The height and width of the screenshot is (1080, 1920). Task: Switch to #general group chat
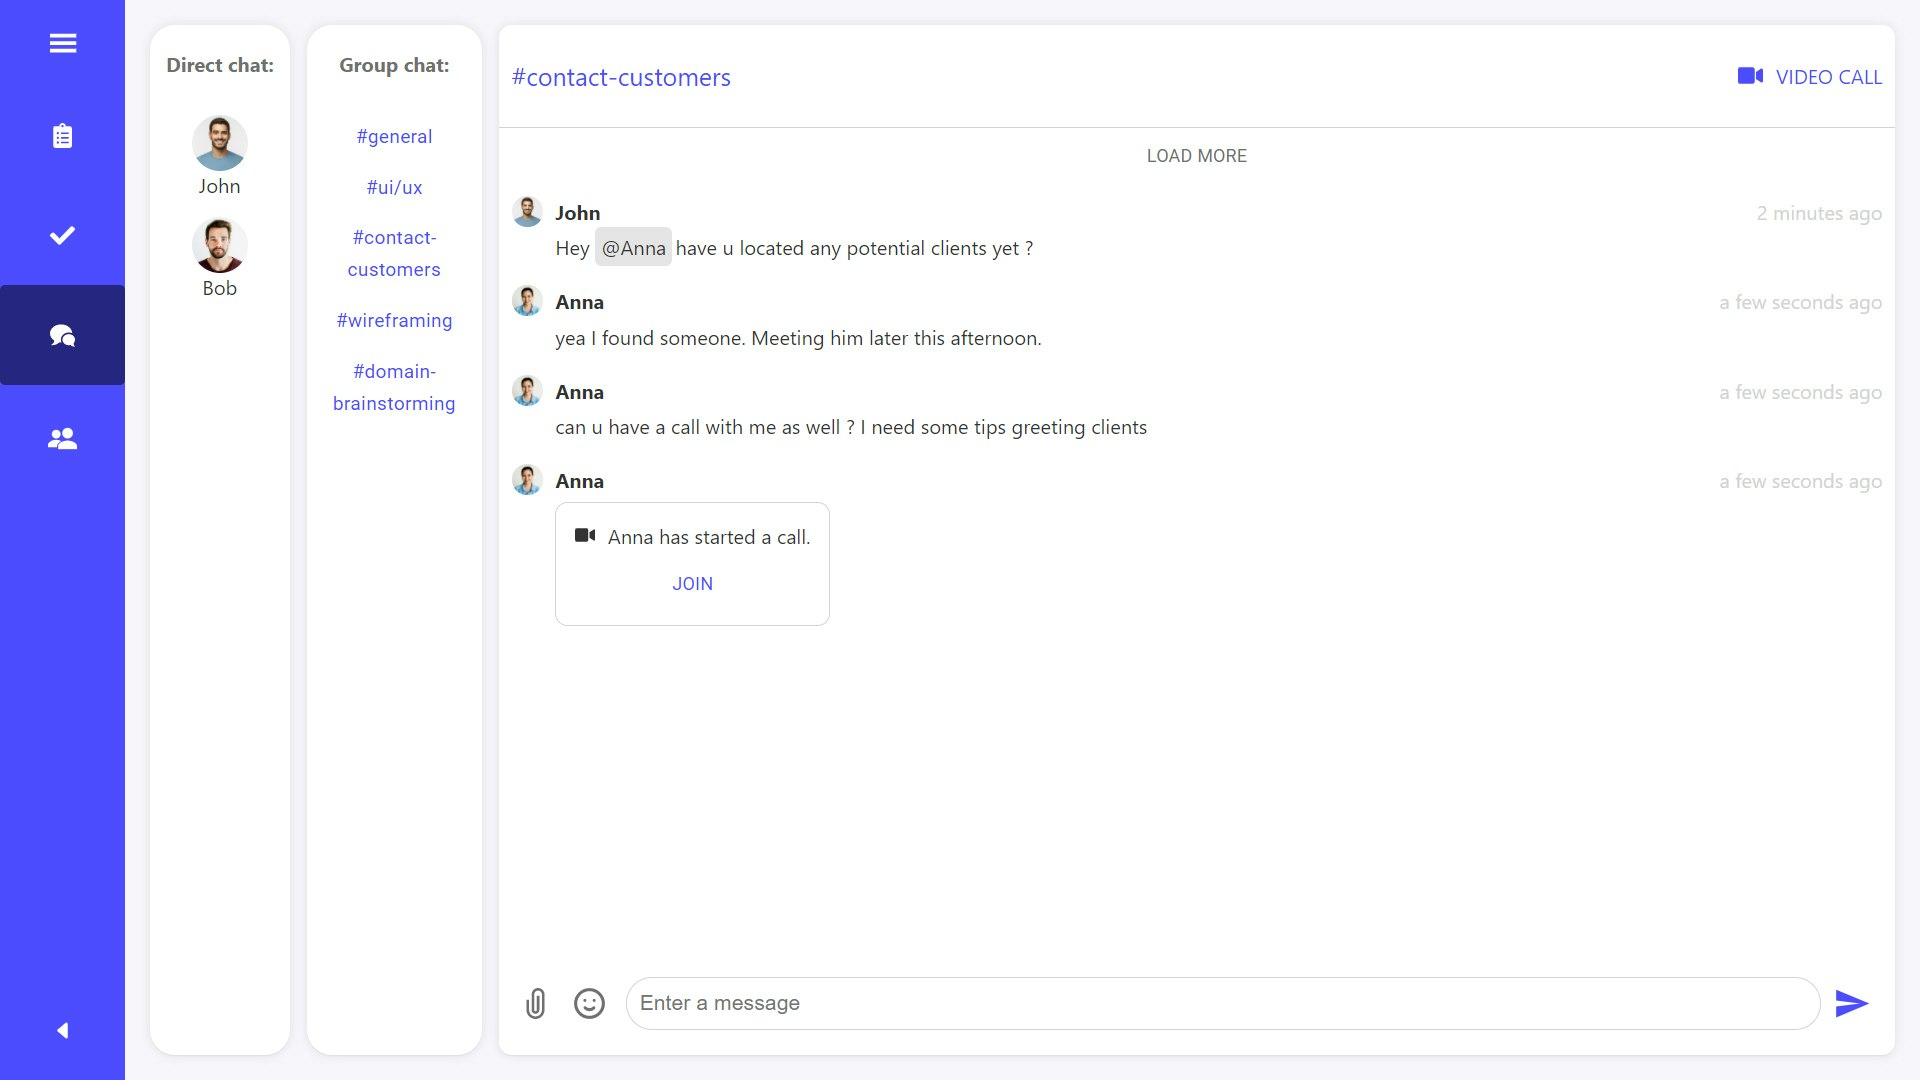coord(394,137)
